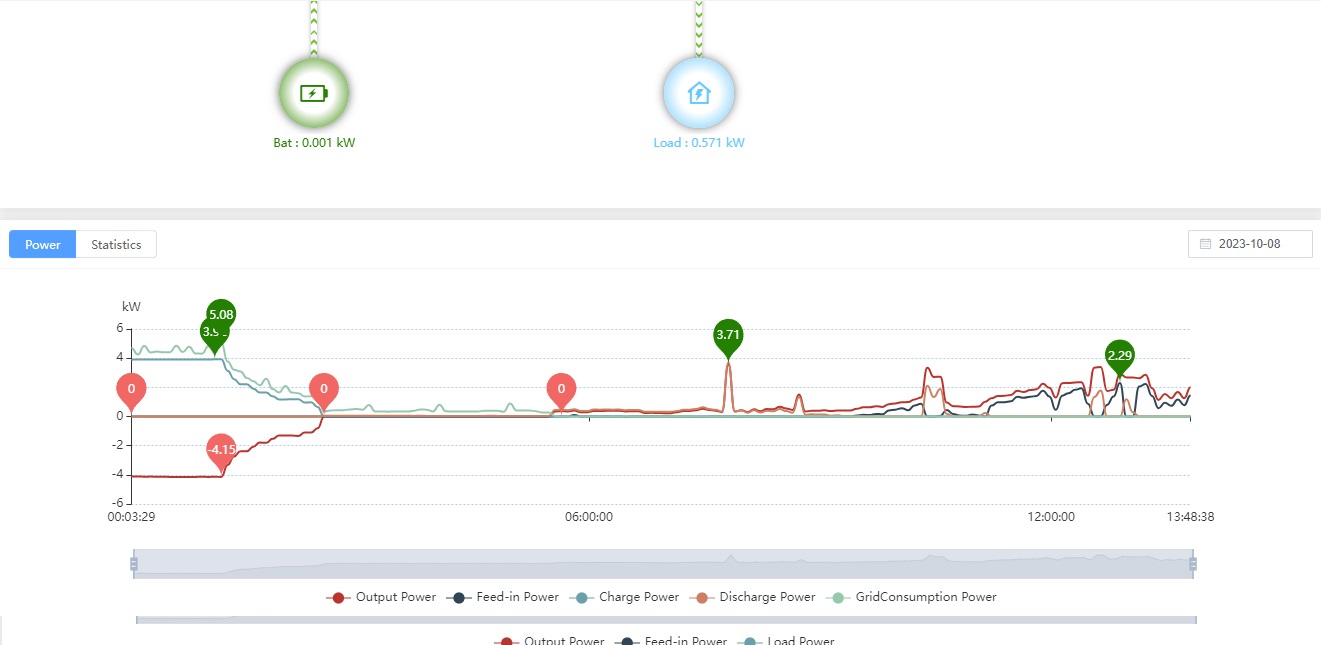Click the Bat : 0.001 kW label
This screenshot has width=1321, height=645.
click(x=314, y=143)
